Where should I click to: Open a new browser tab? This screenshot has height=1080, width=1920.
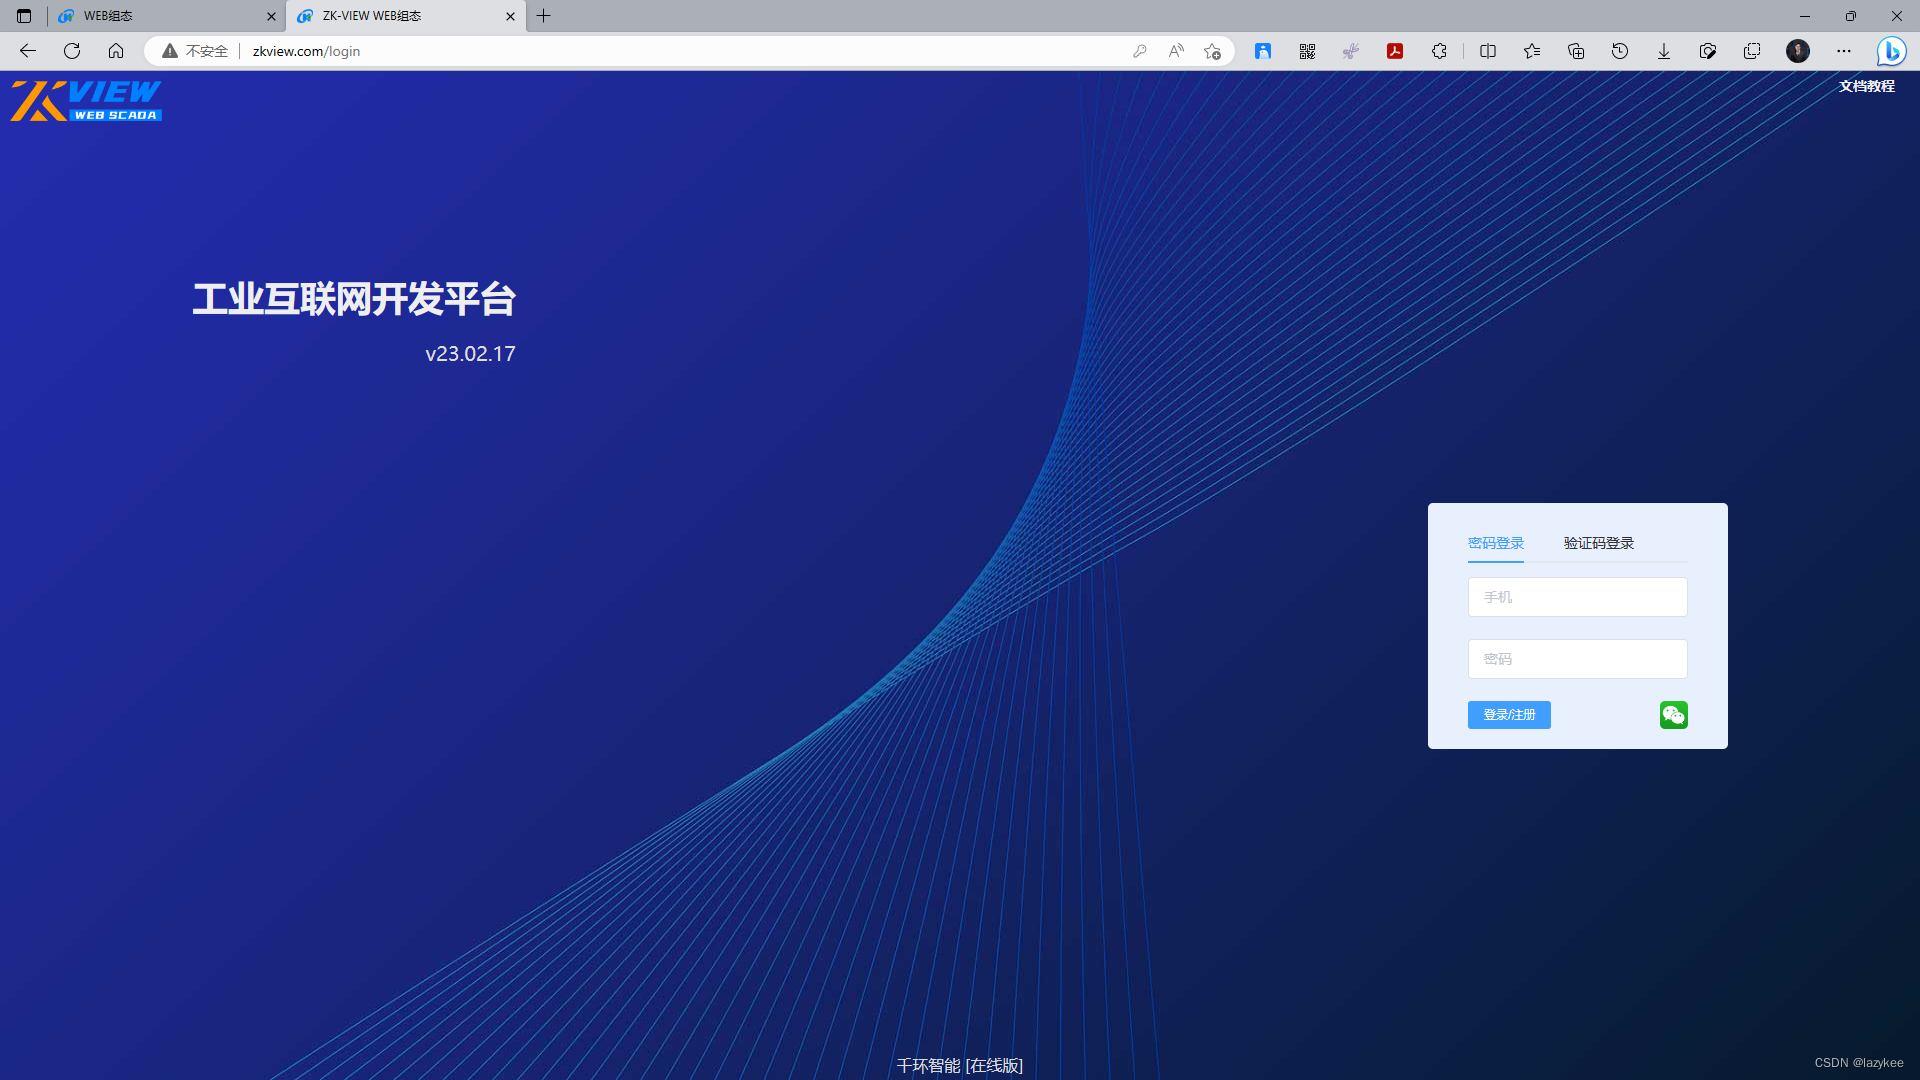pyautogui.click(x=544, y=16)
